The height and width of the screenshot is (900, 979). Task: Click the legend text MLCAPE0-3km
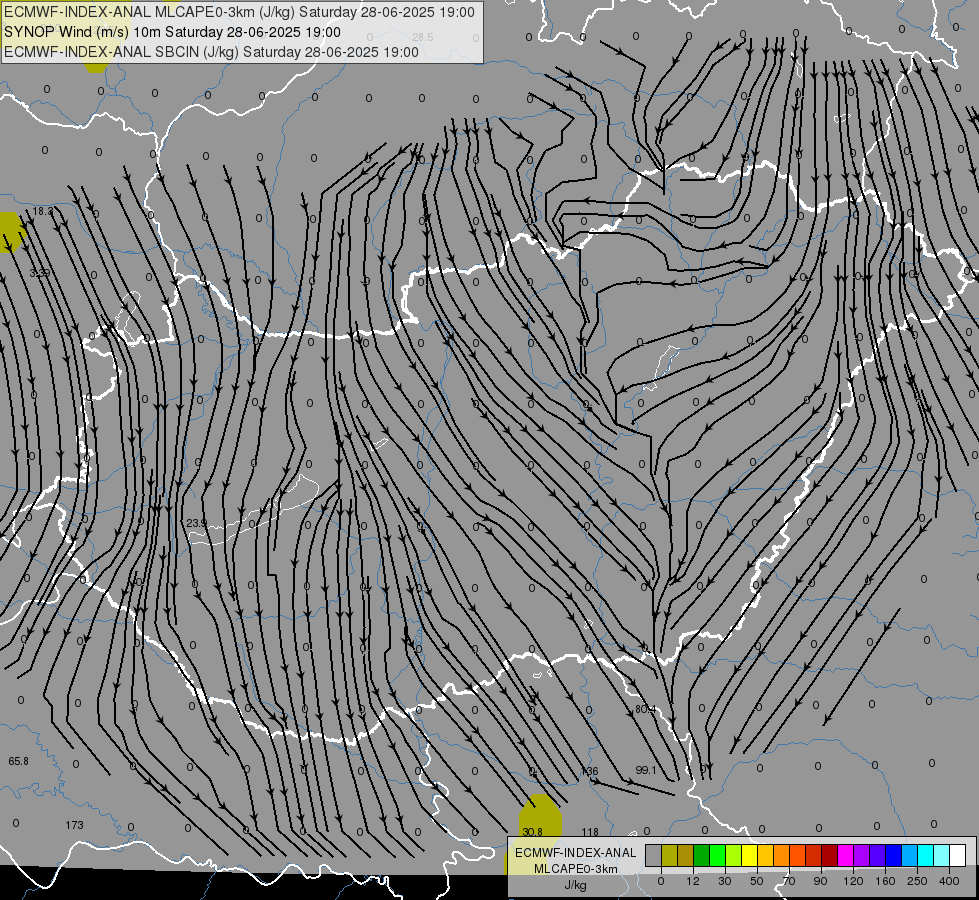click(x=576, y=869)
